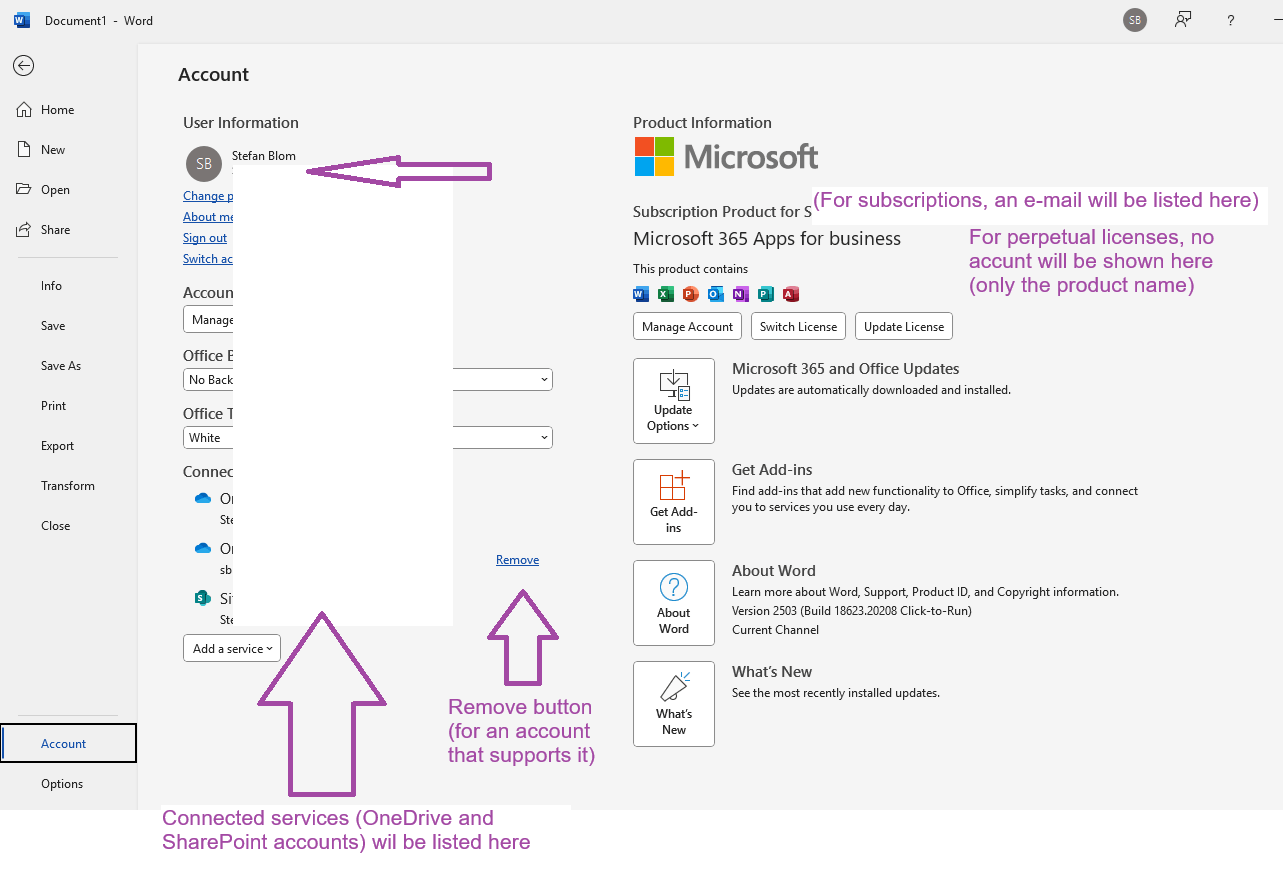Viewport: 1283px width, 880px height.
Task: Go back using the backstage back arrow
Action: tap(23, 66)
